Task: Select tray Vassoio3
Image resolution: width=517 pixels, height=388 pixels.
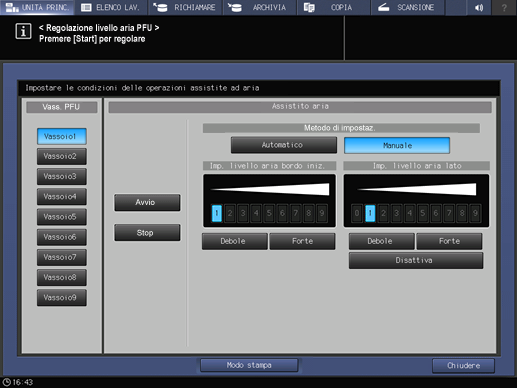Action: (x=62, y=176)
